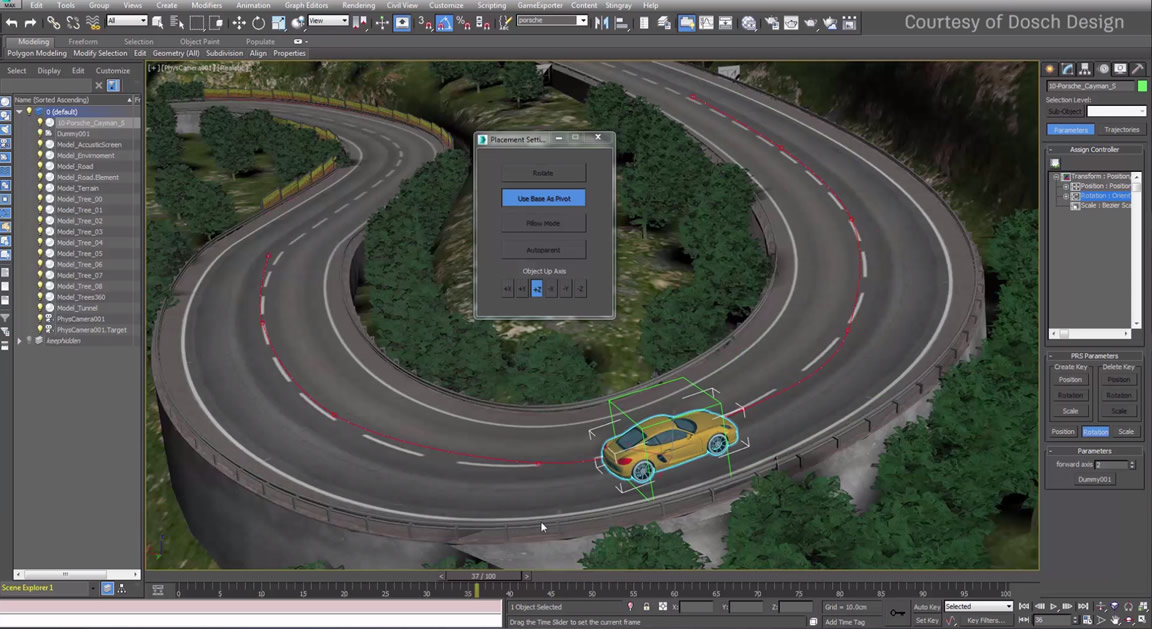Open the reference coordinate View dropdown

(328, 21)
